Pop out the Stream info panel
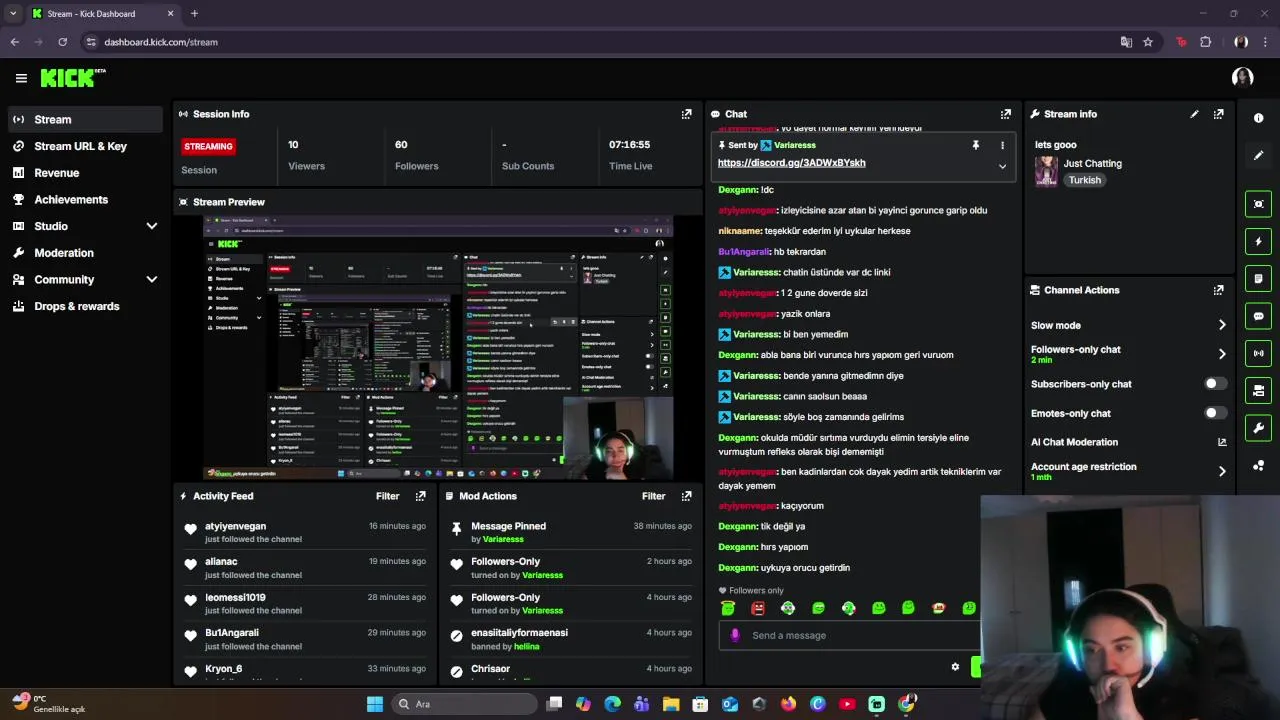This screenshot has height=720, width=1280. [1218, 114]
